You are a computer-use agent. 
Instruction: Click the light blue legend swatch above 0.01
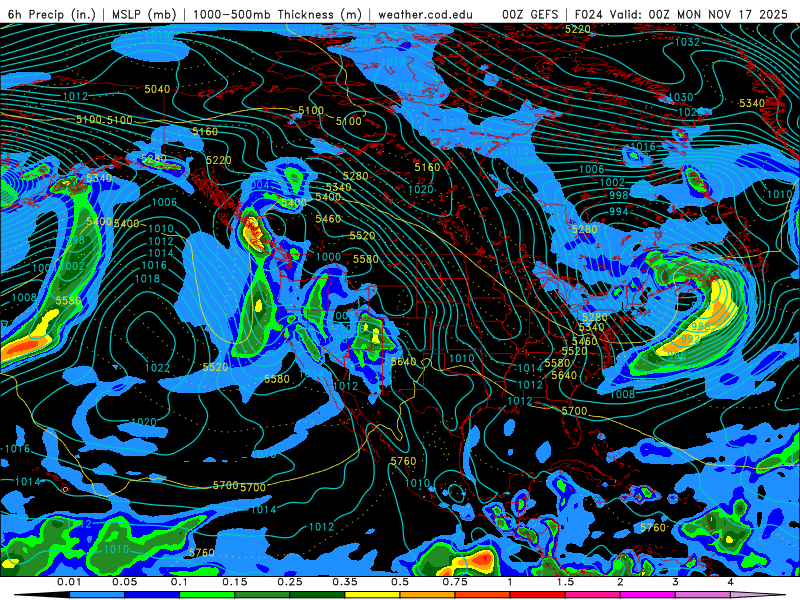pyautogui.click(x=96, y=595)
